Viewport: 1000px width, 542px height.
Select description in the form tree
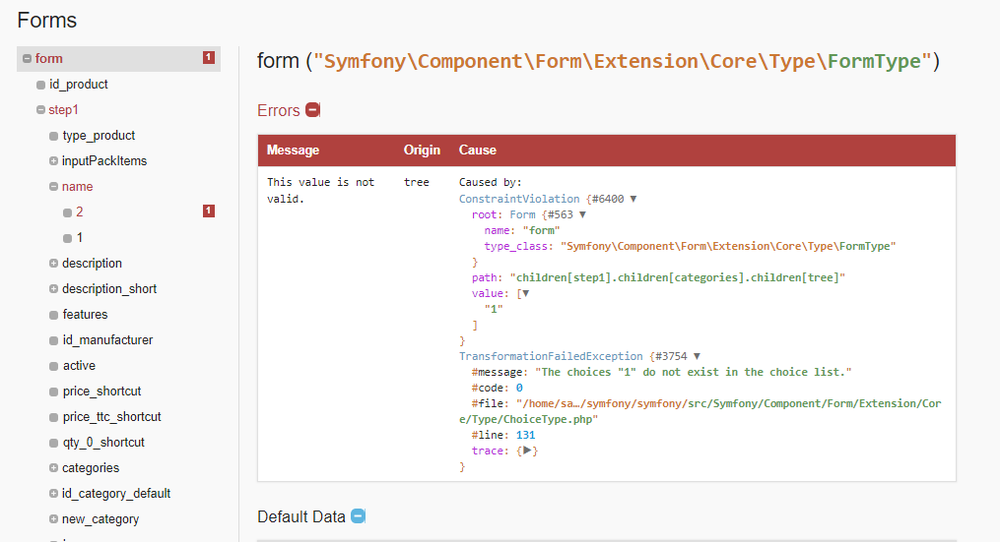click(x=92, y=263)
